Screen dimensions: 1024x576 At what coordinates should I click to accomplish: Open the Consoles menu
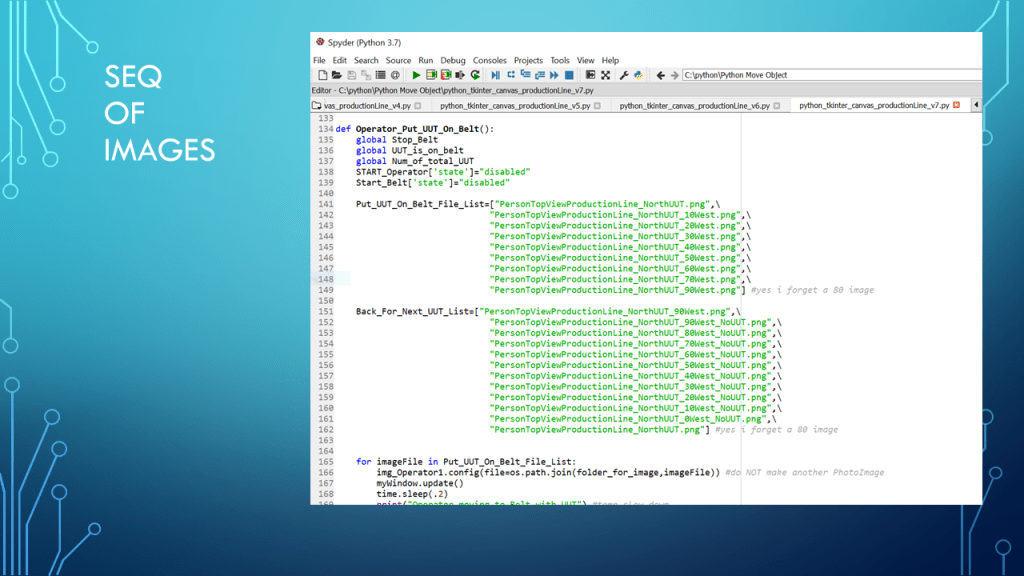[490, 60]
